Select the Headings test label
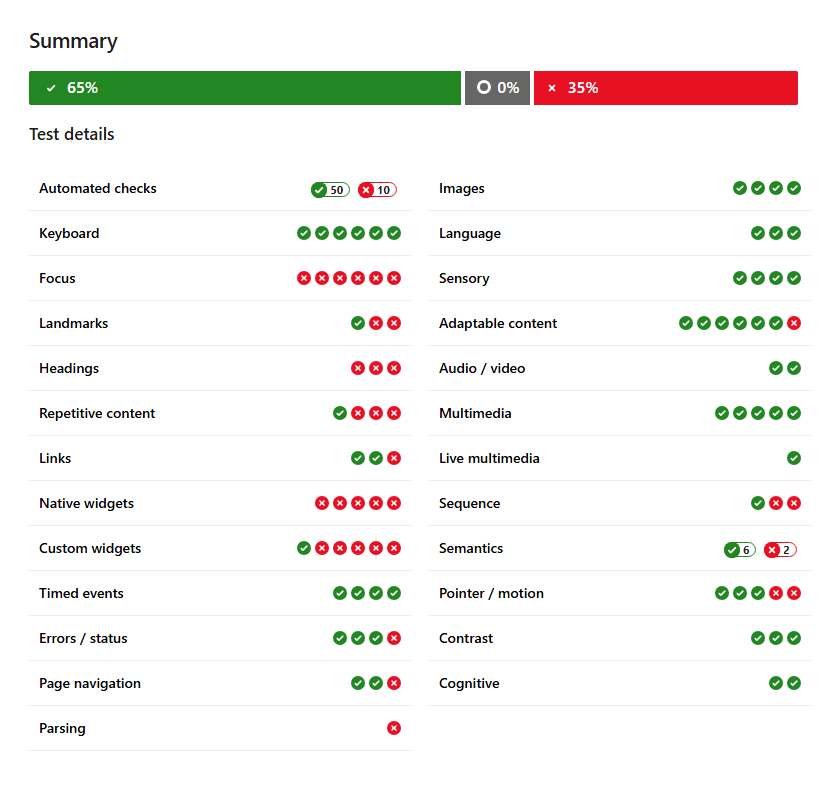 69,368
